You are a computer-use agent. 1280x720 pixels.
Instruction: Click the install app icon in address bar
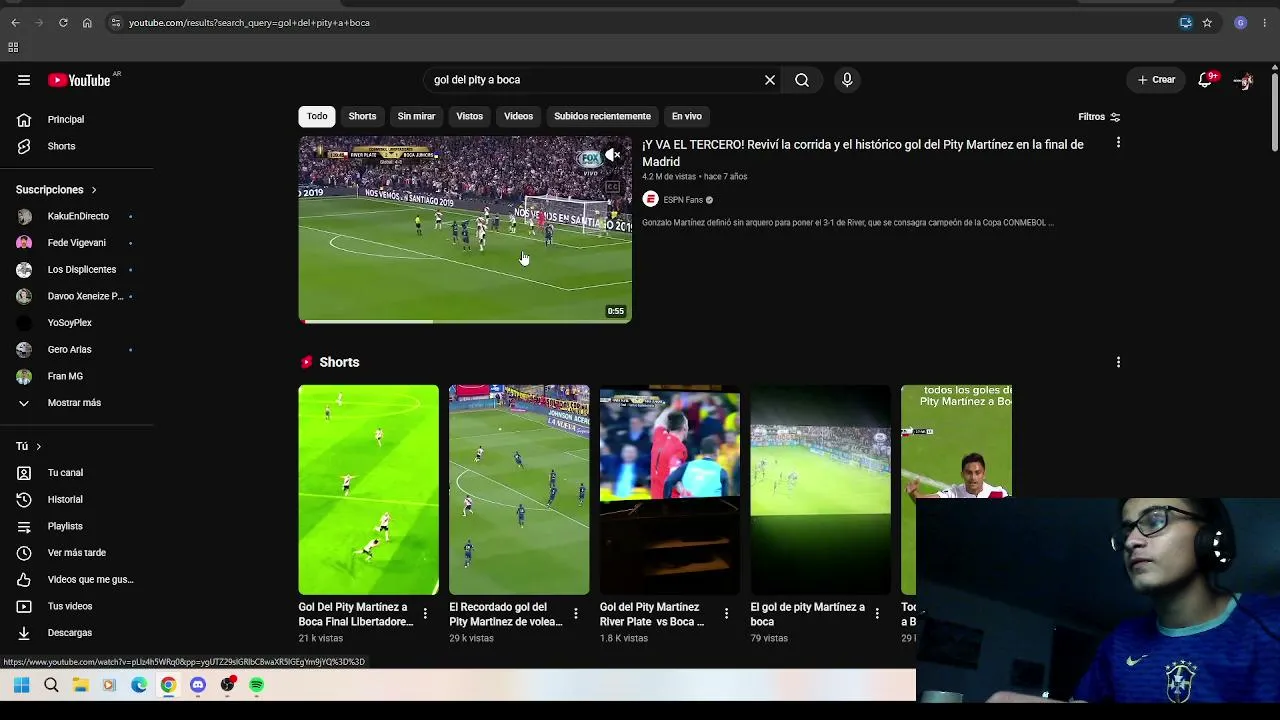1186,23
